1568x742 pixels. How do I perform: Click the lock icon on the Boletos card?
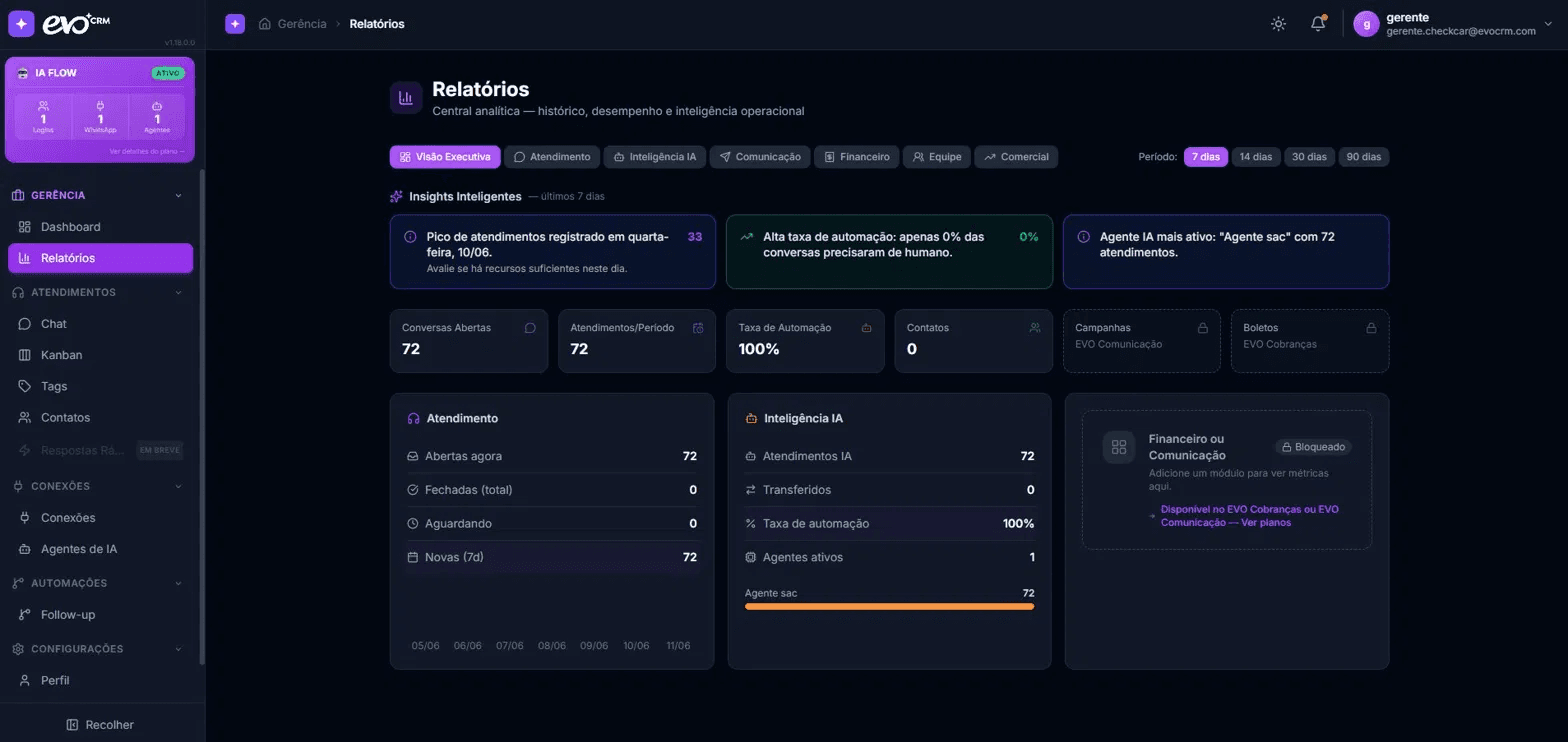(1371, 328)
